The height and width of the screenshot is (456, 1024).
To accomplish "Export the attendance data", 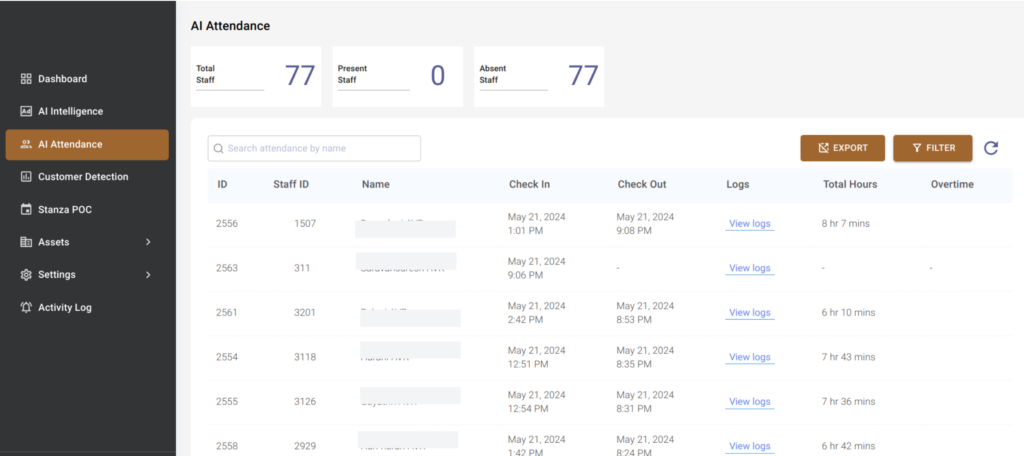I will tap(842, 148).
